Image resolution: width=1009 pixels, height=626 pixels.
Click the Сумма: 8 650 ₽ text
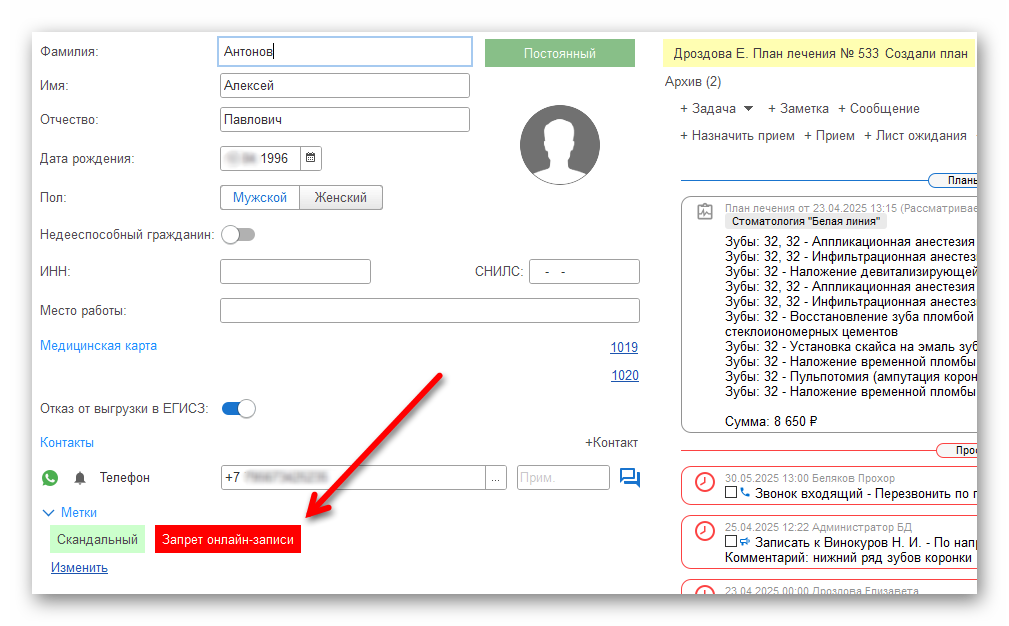pos(771,421)
